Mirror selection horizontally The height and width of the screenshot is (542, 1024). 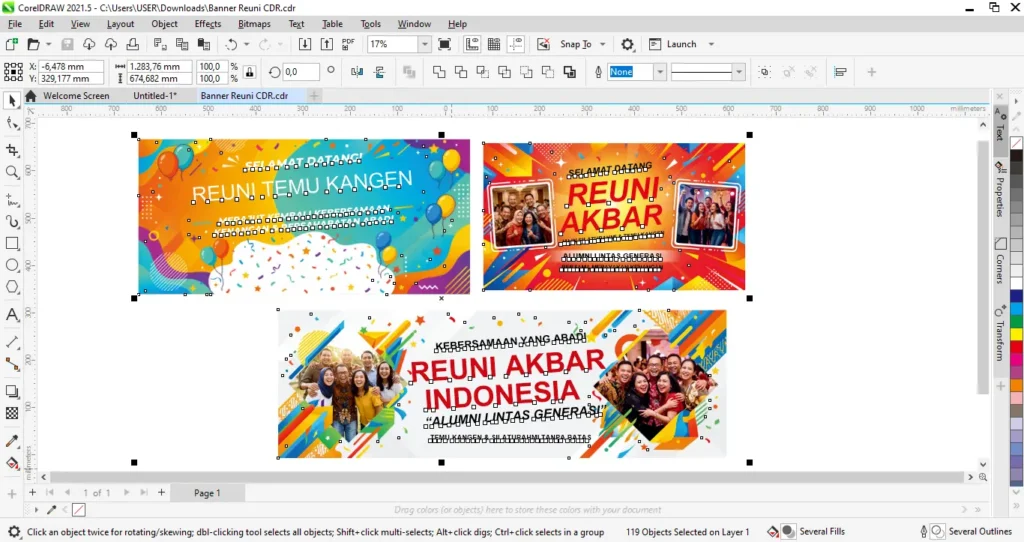tap(357, 72)
